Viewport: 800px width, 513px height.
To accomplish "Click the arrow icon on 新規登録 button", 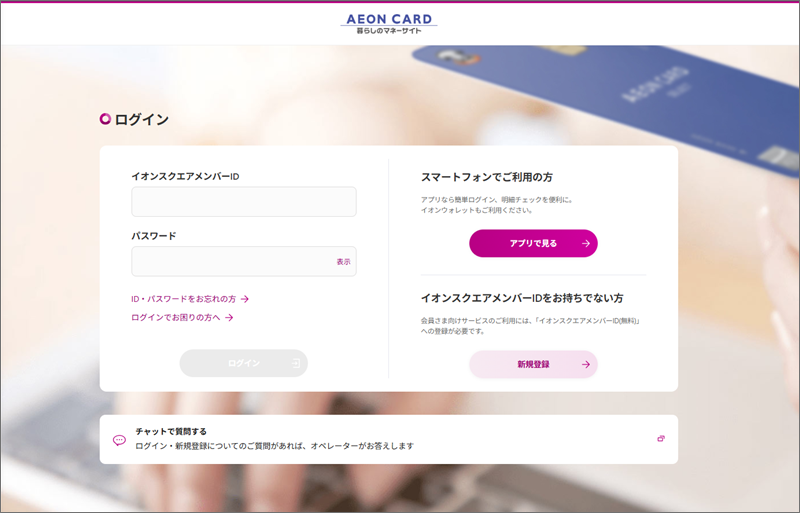I will [x=586, y=364].
